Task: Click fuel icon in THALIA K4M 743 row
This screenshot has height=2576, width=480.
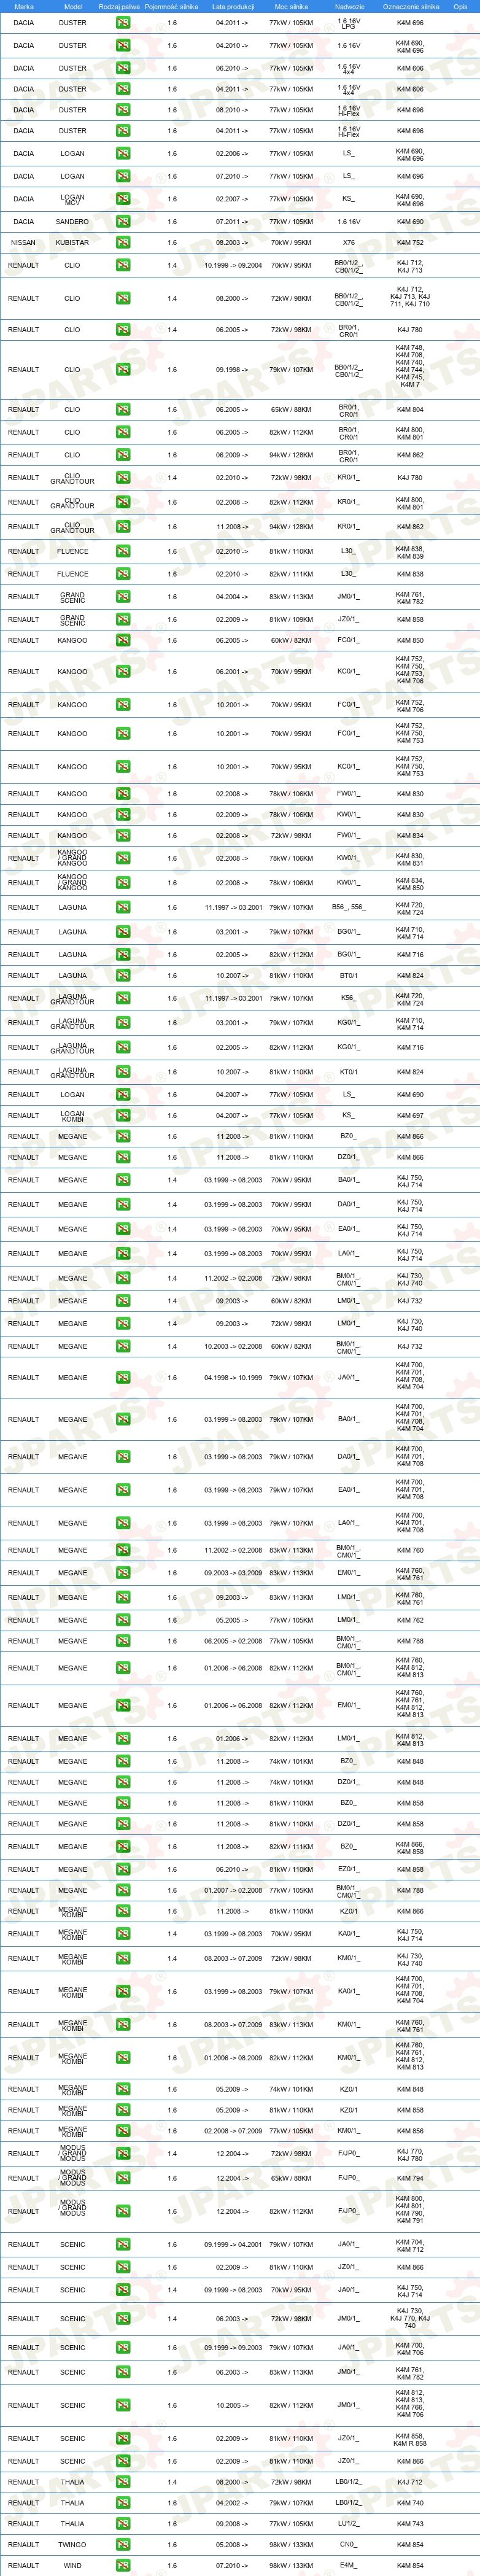Action: tap(123, 2523)
